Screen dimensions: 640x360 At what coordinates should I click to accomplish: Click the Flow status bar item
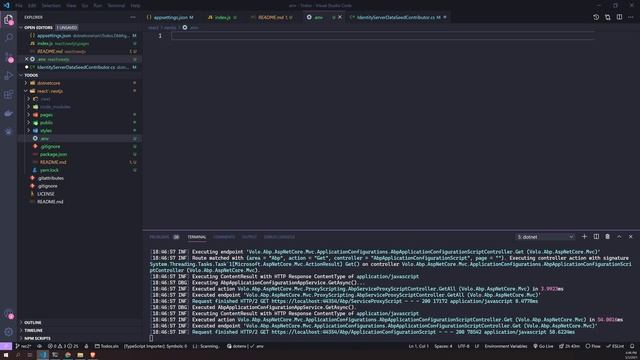593,346
